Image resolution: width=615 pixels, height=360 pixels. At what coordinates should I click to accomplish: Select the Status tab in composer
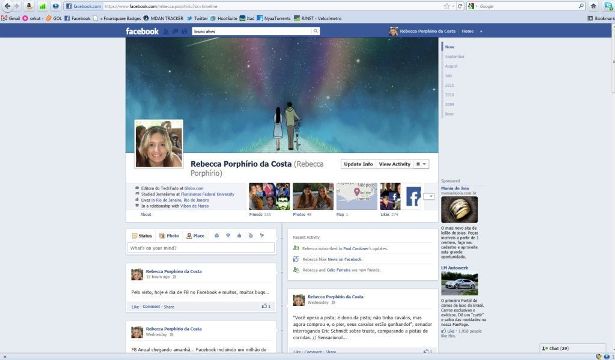[142, 236]
